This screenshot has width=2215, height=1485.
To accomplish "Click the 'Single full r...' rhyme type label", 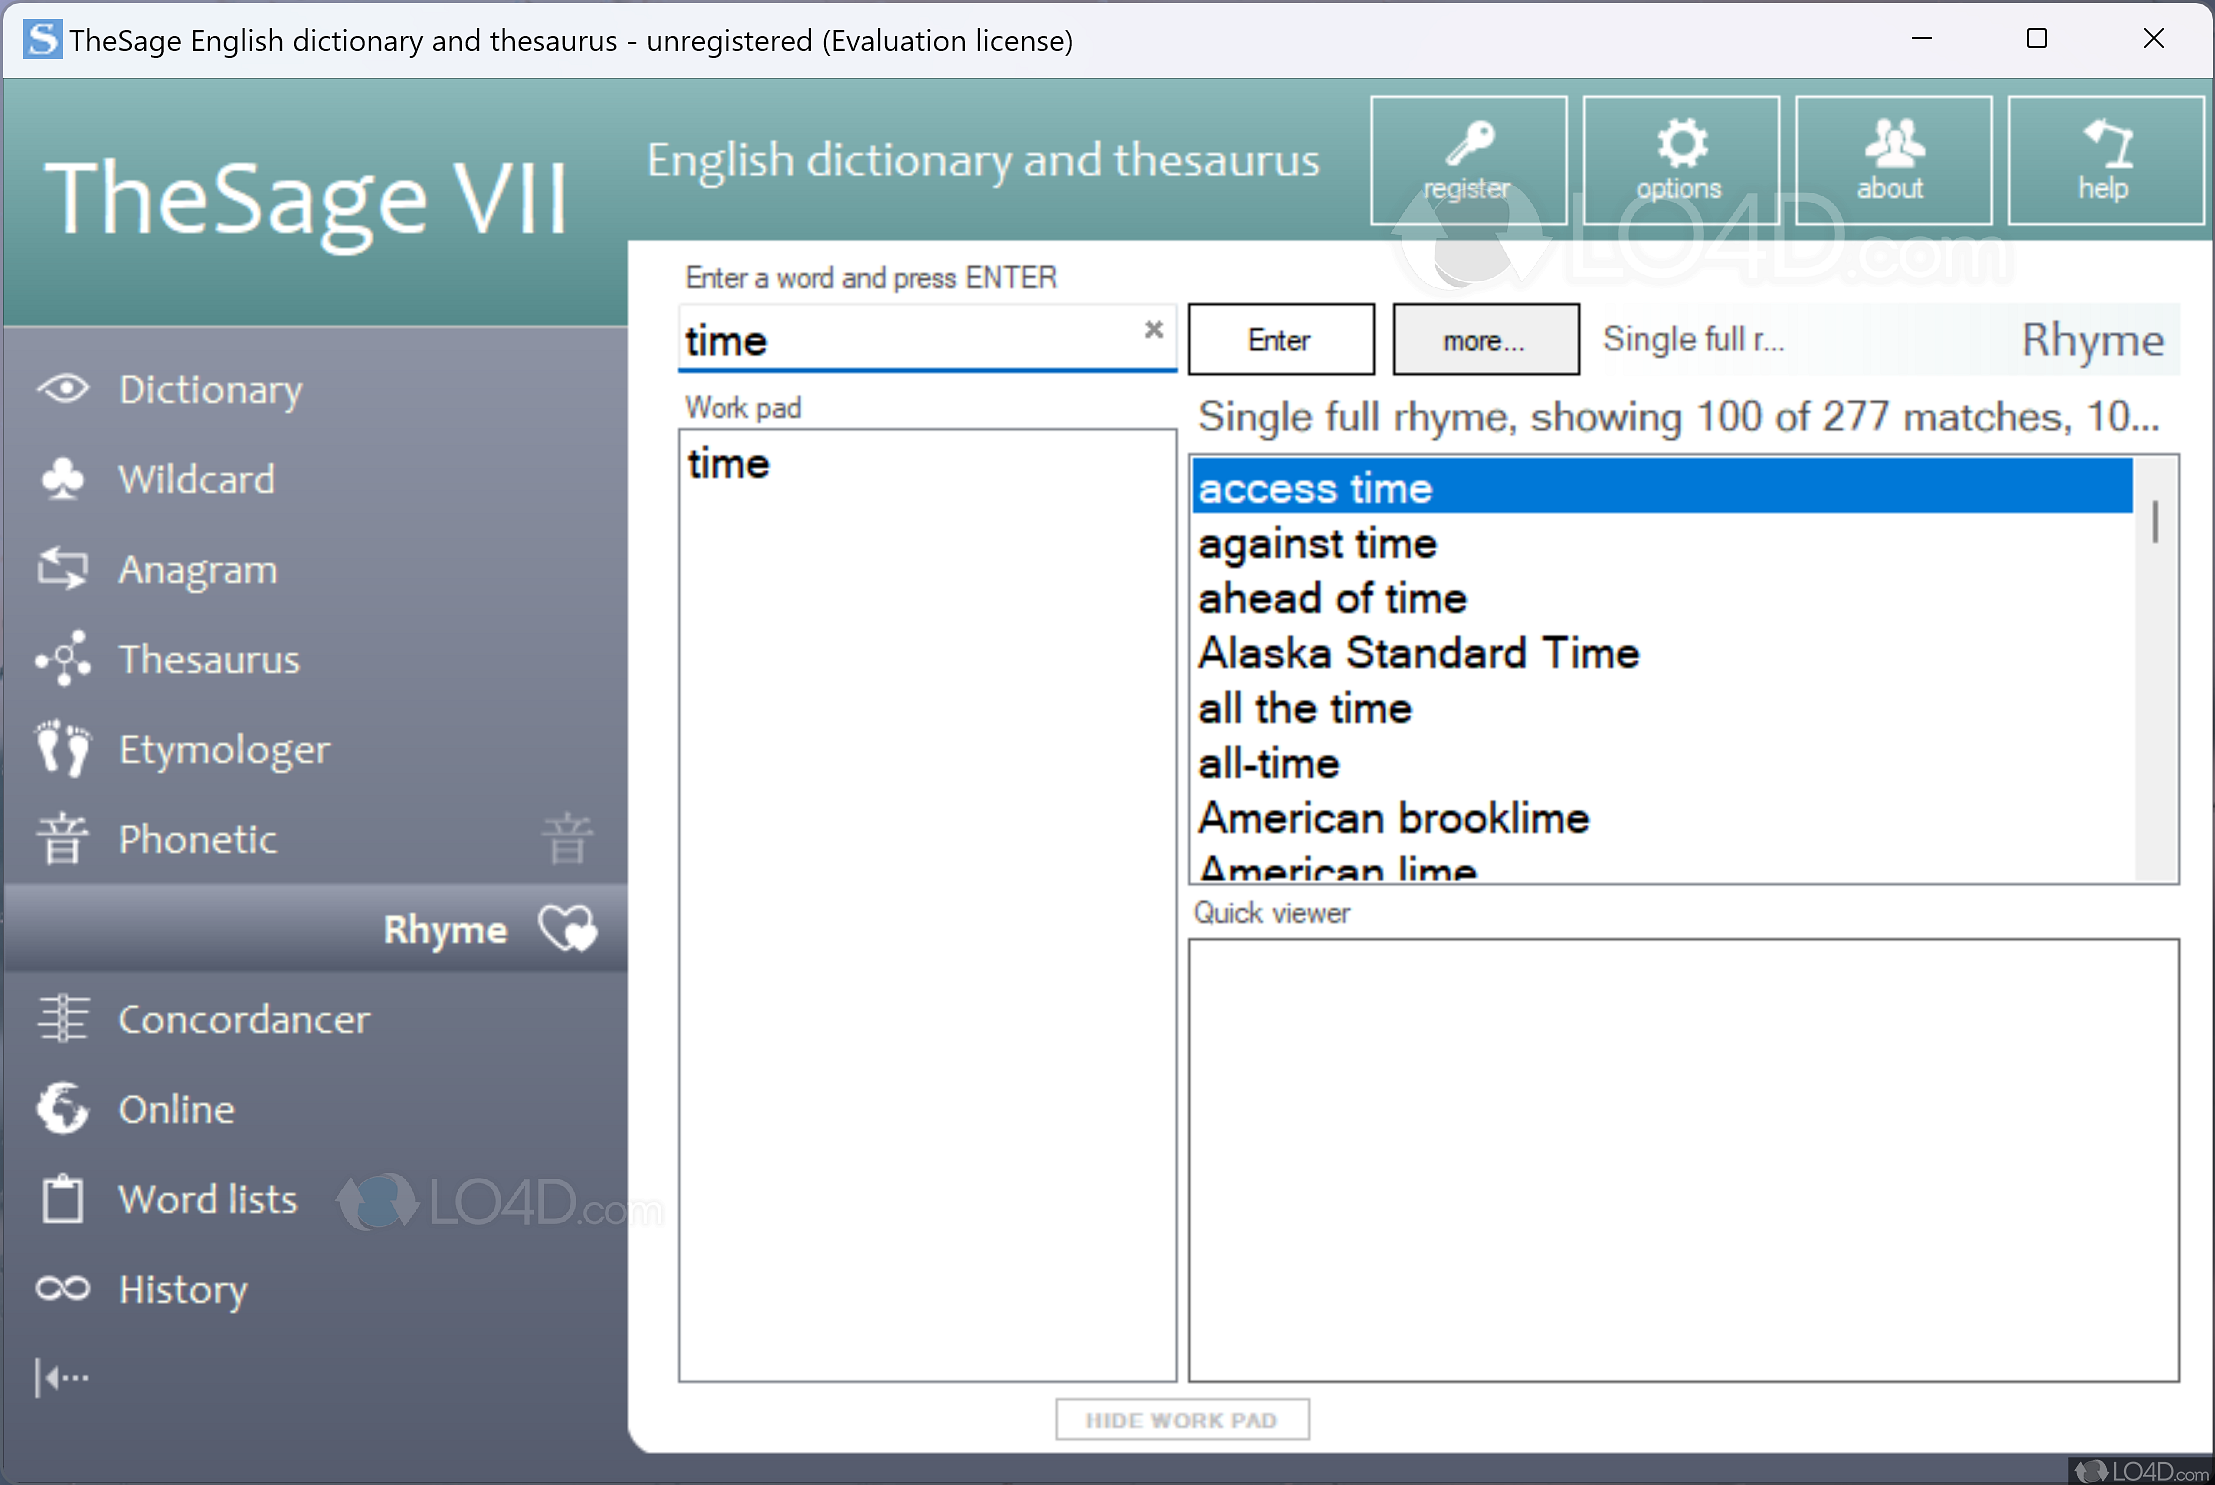I will (1693, 339).
